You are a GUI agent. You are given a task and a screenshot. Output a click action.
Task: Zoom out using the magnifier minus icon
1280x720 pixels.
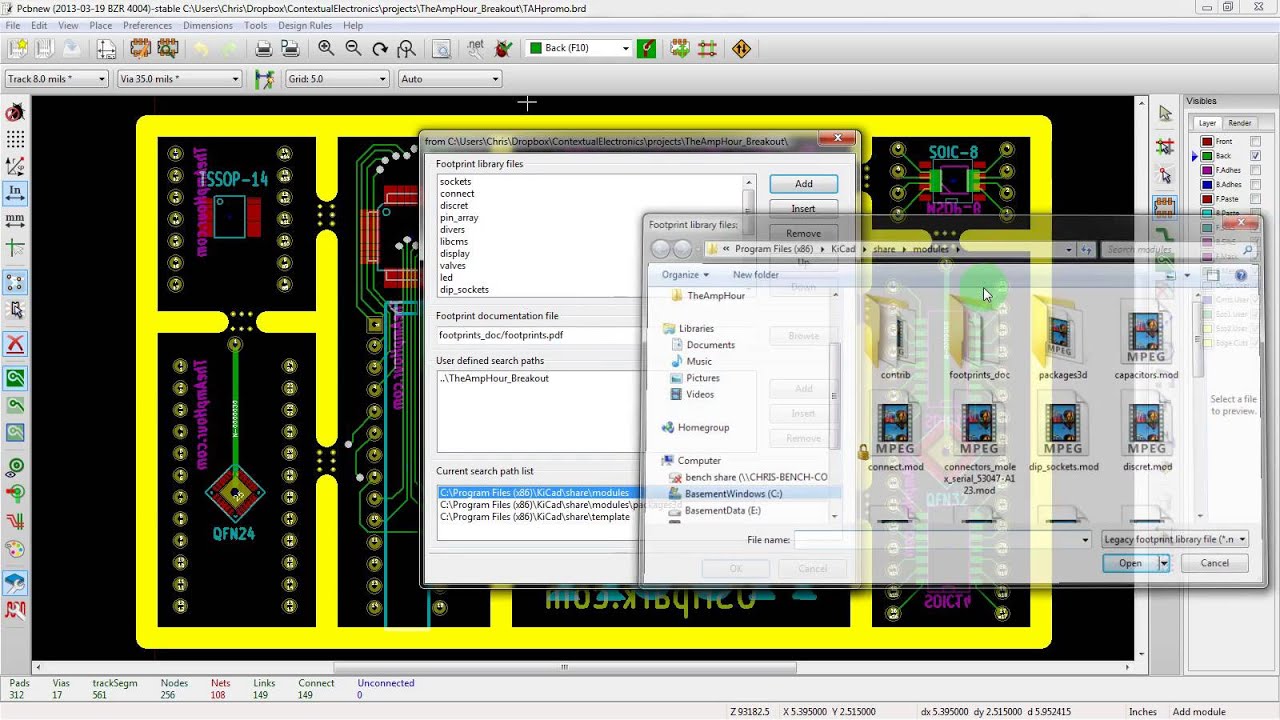click(x=353, y=48)
